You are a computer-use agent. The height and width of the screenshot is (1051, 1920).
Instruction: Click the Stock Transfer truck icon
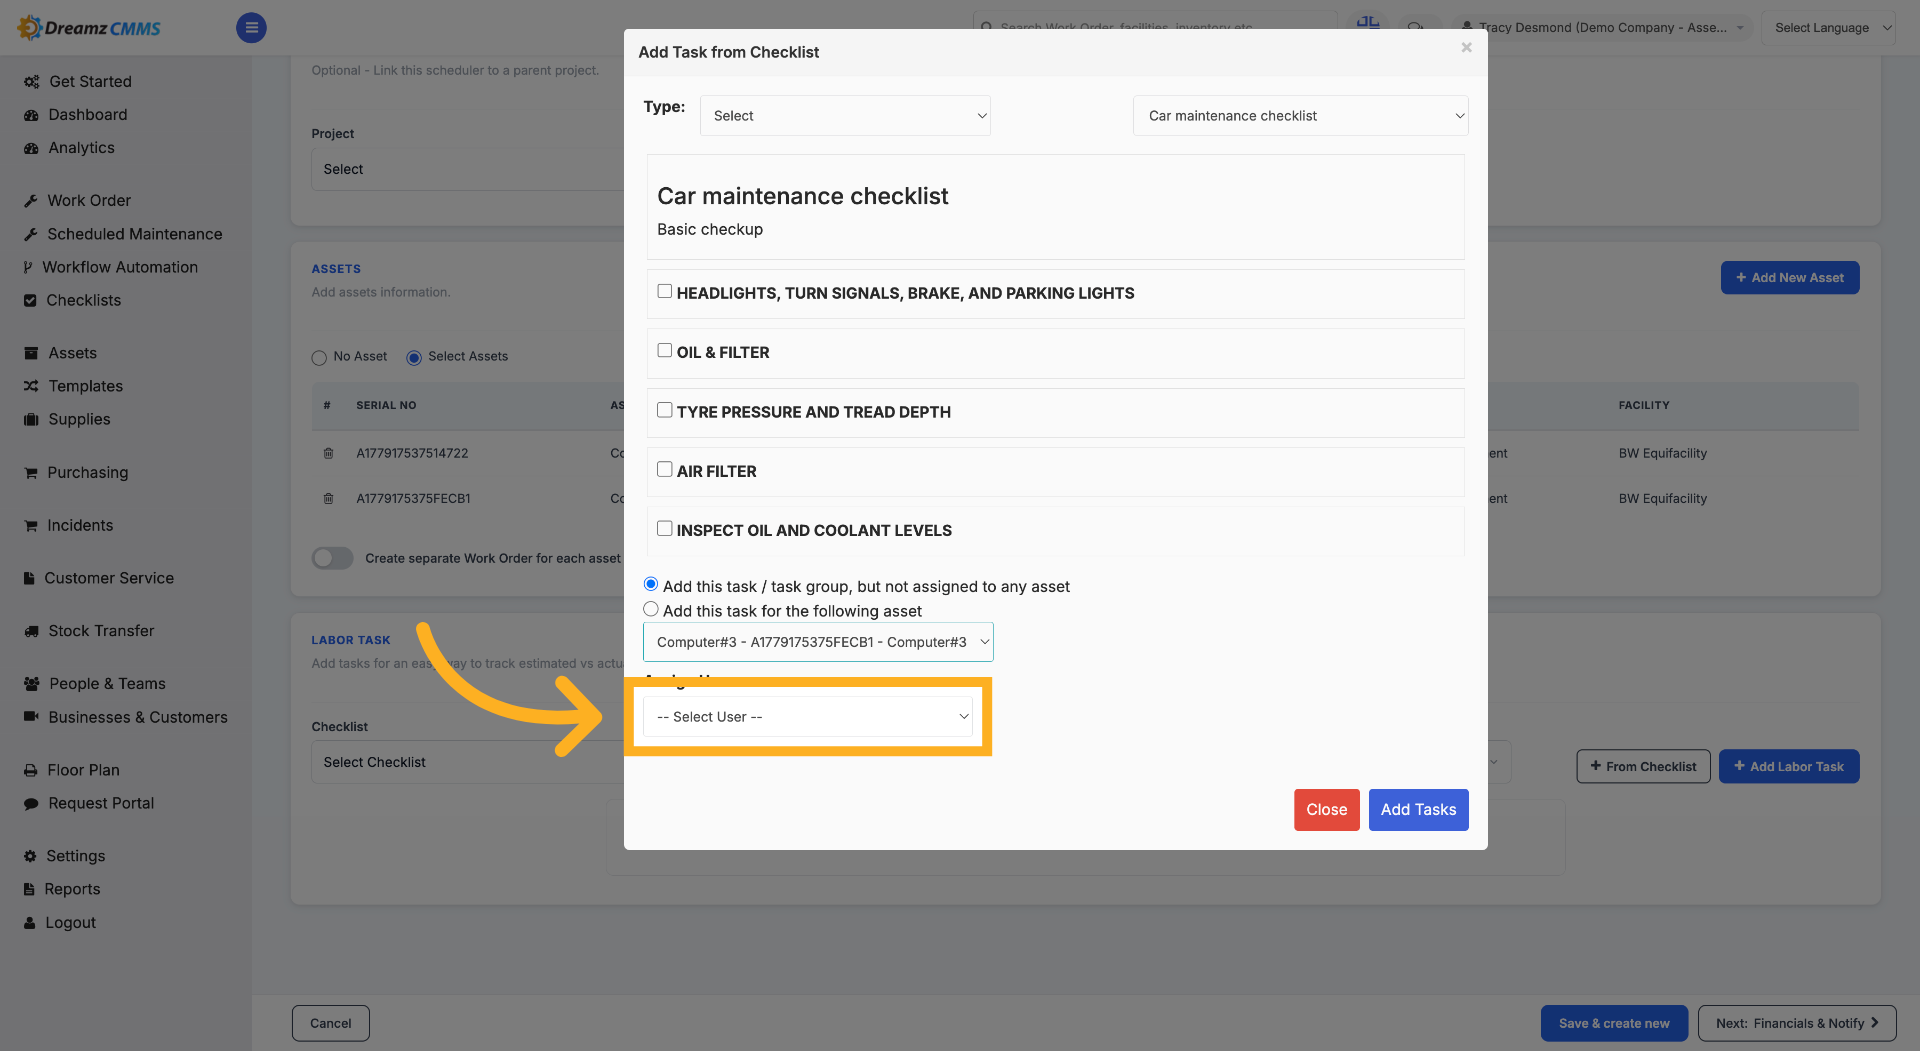31,631
